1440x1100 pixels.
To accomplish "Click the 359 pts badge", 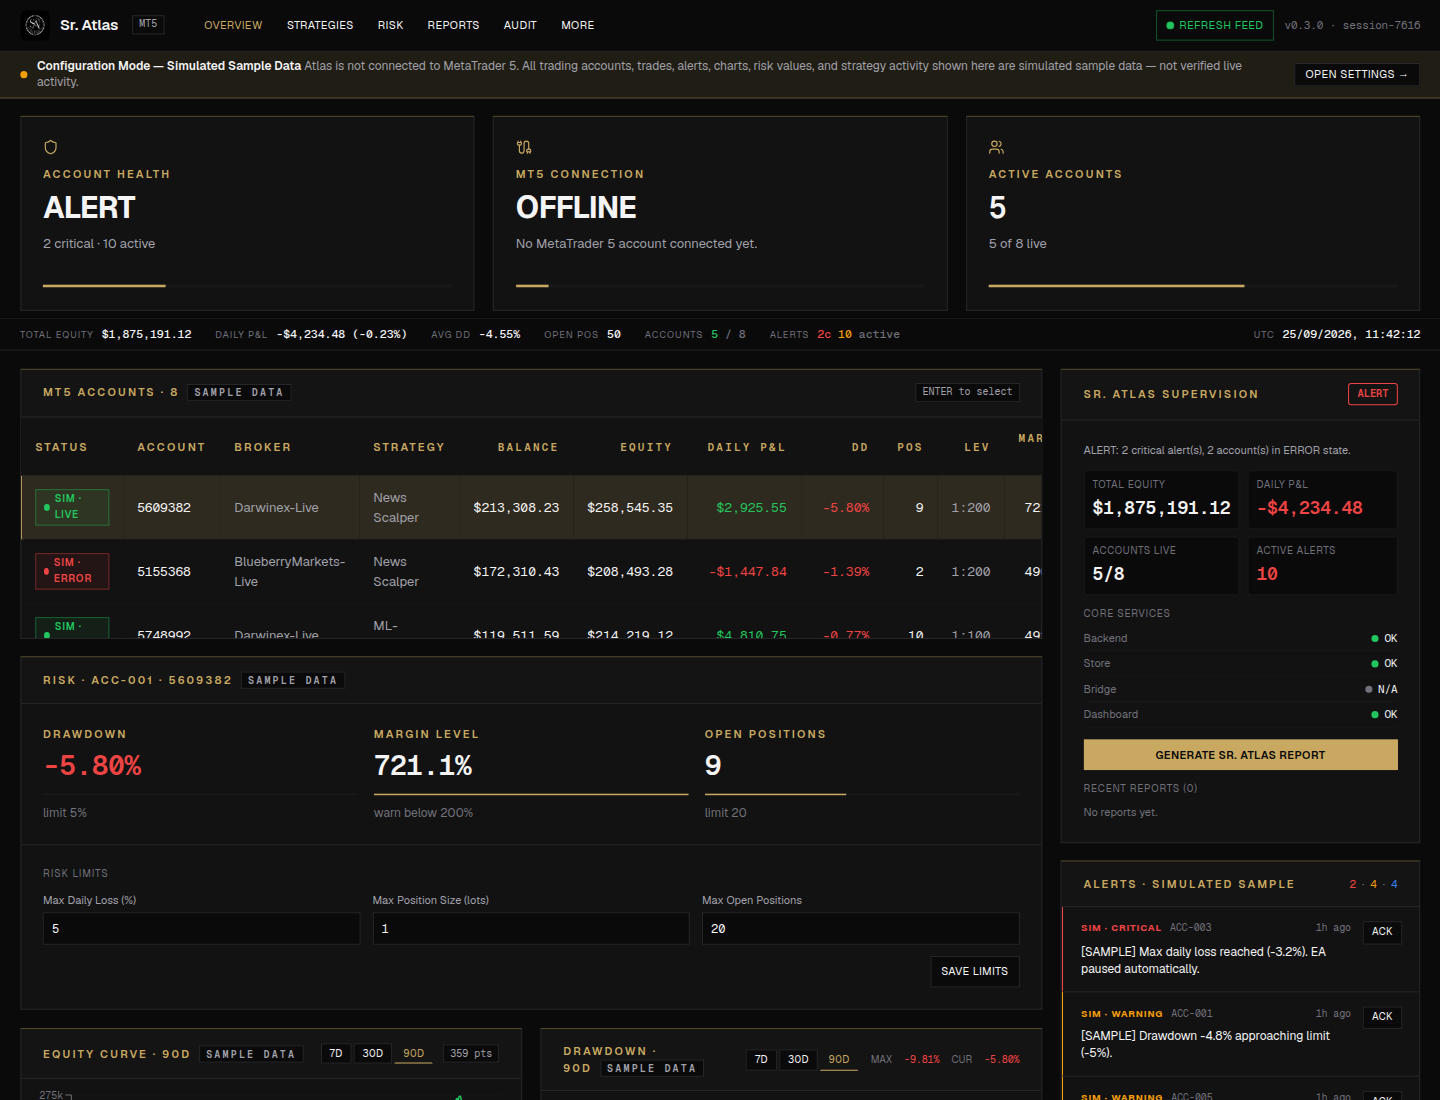I will (471, 1054).
